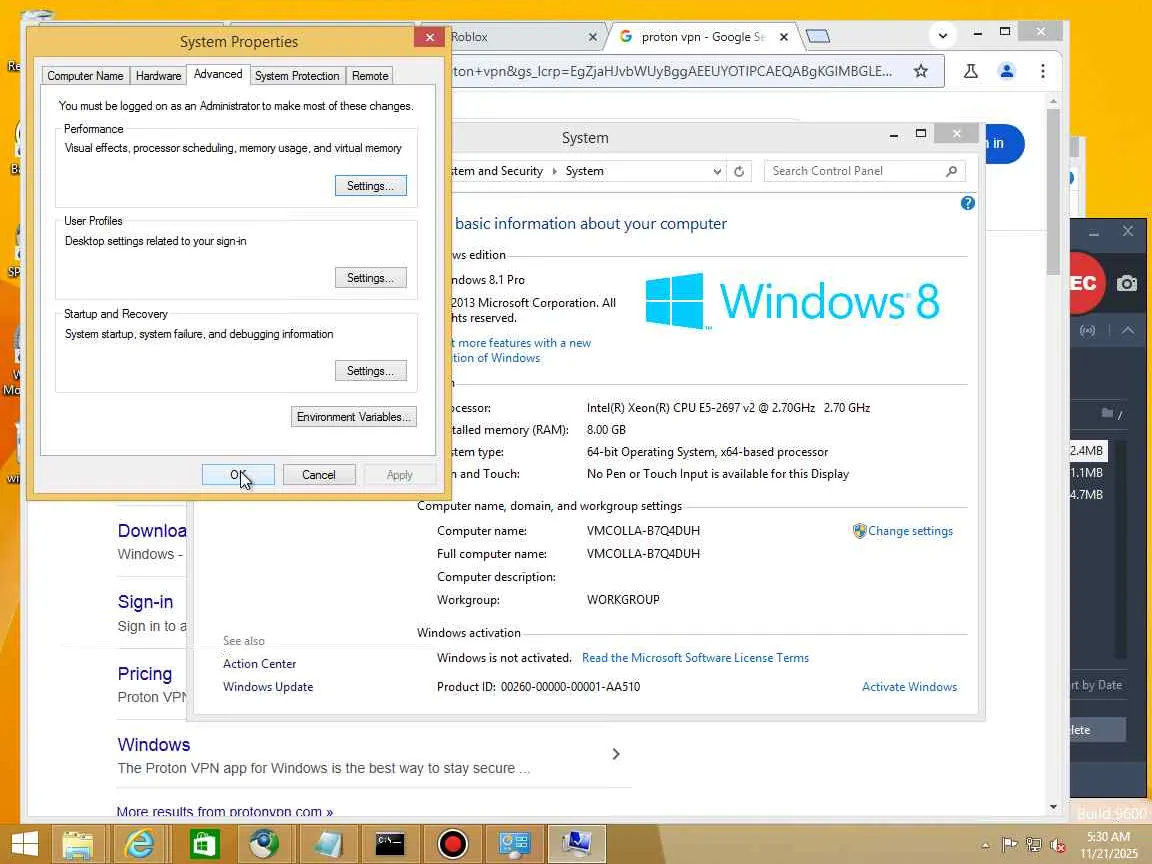The height and width of the screenshot is (864, 1152).
Task: Open Chrome's tab search dropdown arrow
Action: (943, 35)
